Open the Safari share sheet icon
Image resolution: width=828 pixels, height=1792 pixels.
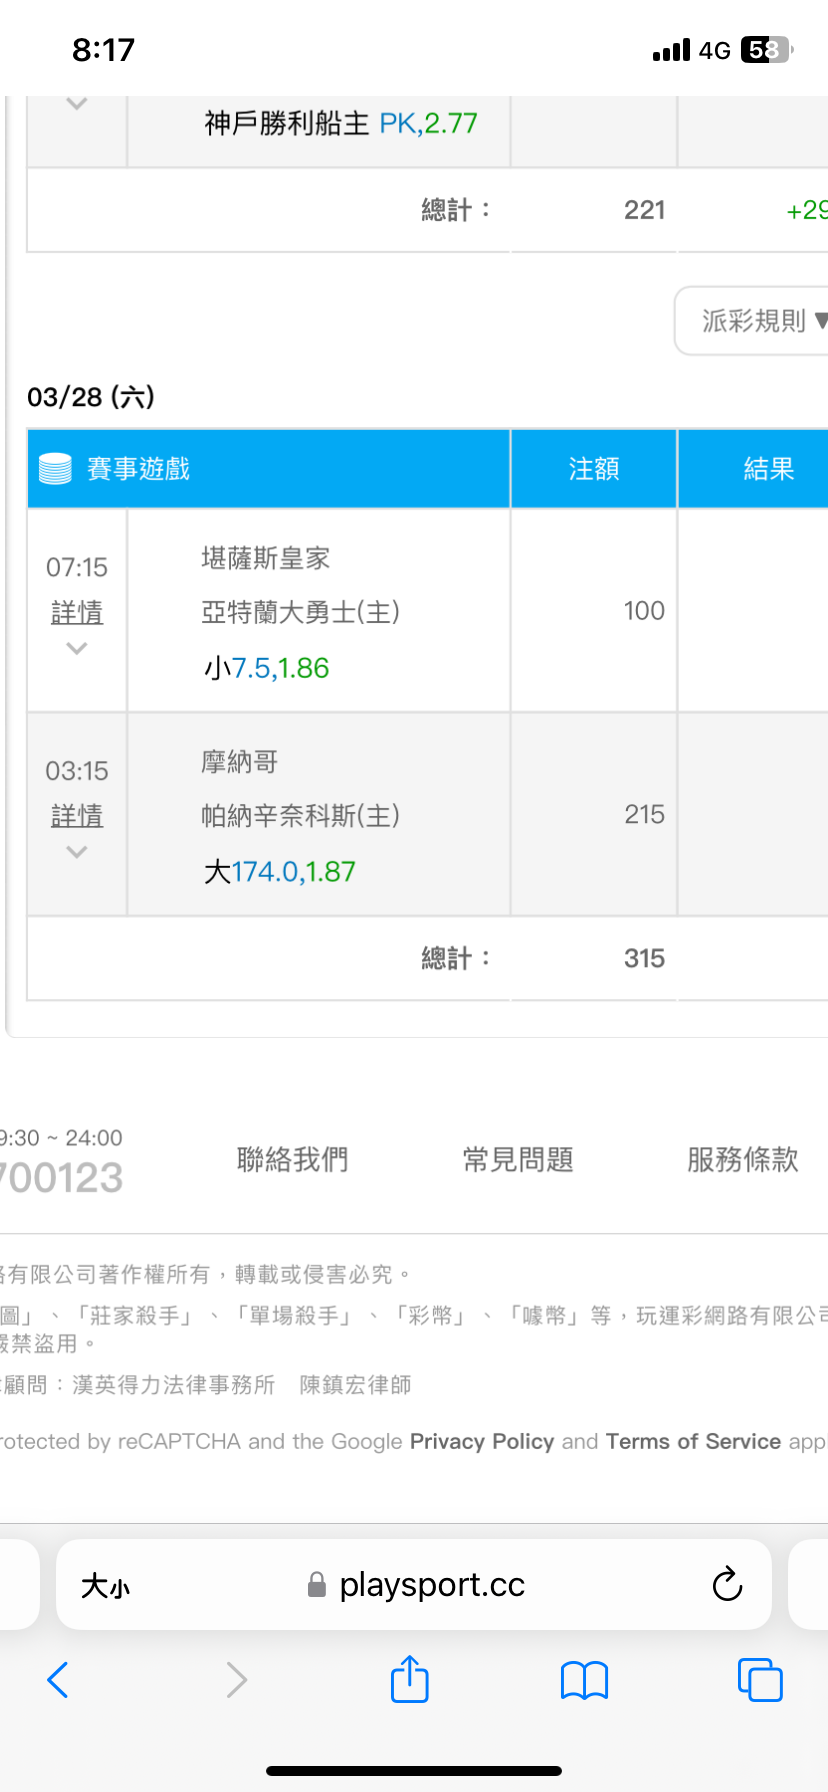[410, 1679]
